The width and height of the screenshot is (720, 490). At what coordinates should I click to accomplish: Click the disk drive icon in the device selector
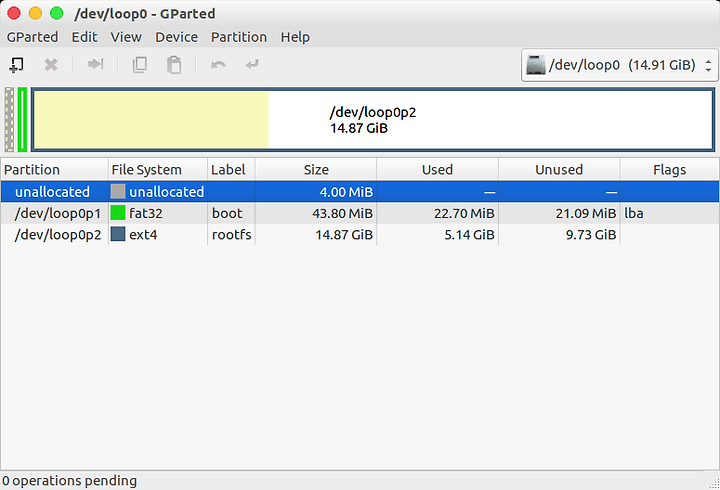[x=535, y=65]
